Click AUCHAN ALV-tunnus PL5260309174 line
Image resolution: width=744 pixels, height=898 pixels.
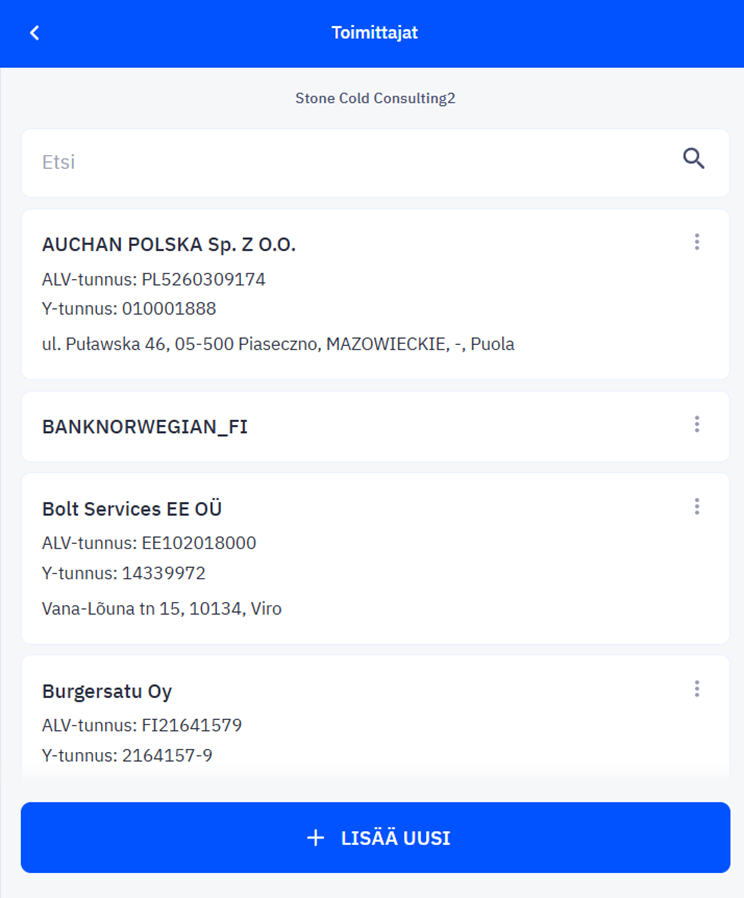[153, 279]
